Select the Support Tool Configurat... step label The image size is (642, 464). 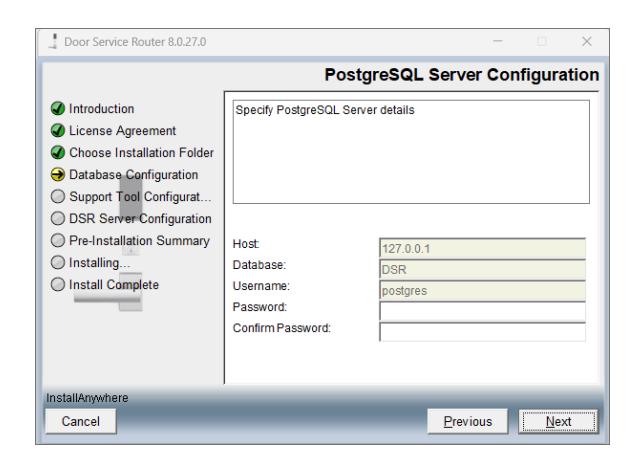click(x=140, y=197)
